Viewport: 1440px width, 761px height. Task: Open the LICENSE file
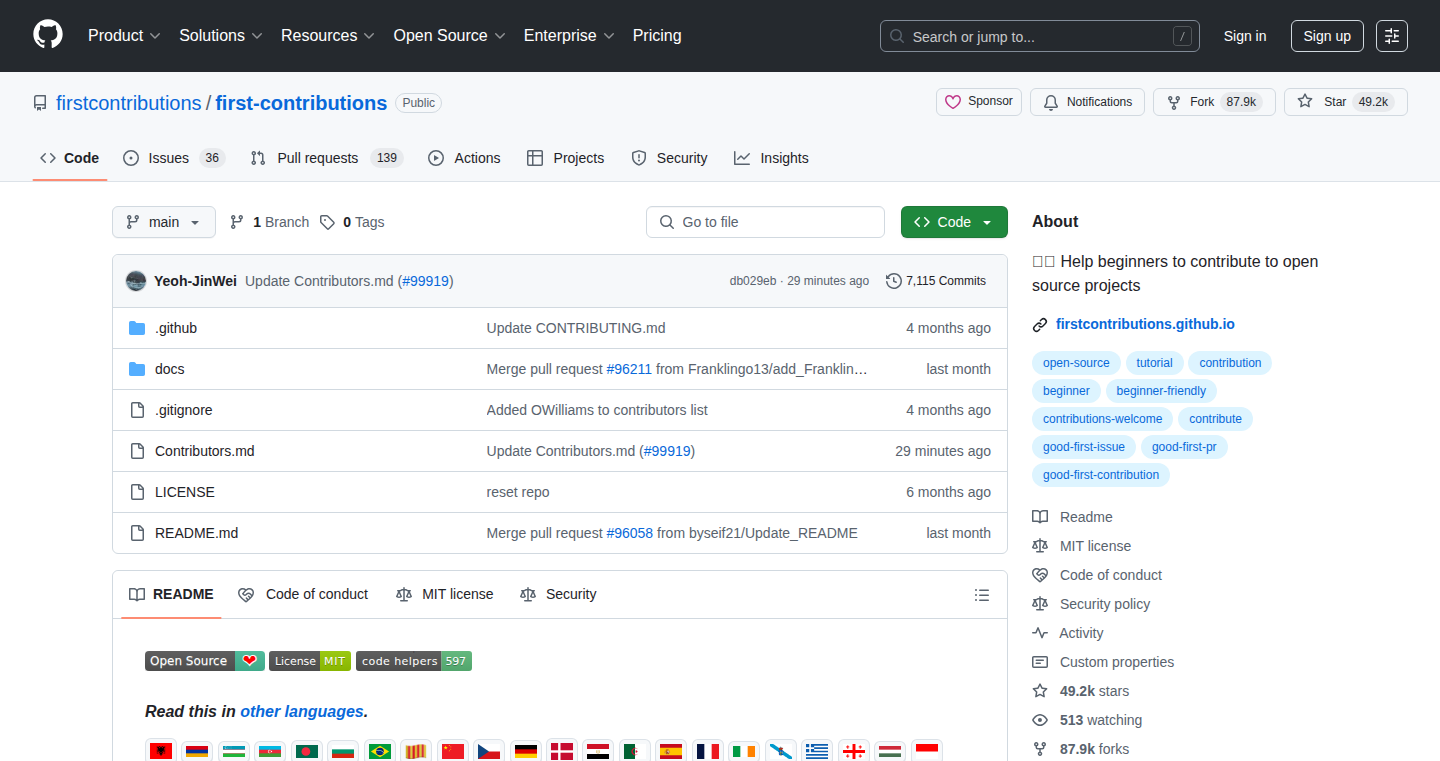point(185,492)
